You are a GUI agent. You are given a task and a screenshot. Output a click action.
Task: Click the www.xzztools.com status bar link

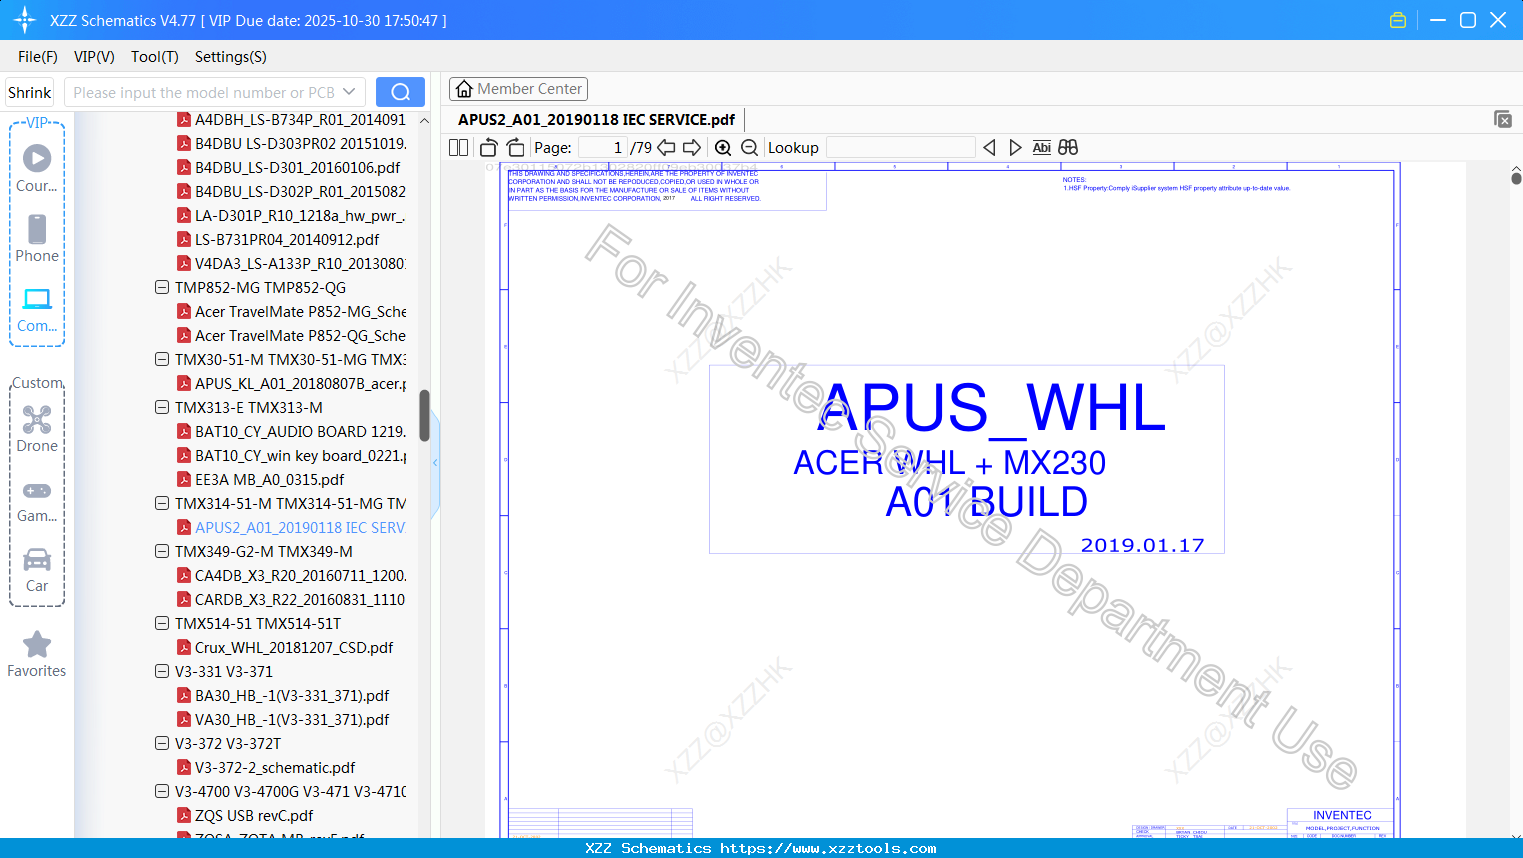(x=828, y=848)
